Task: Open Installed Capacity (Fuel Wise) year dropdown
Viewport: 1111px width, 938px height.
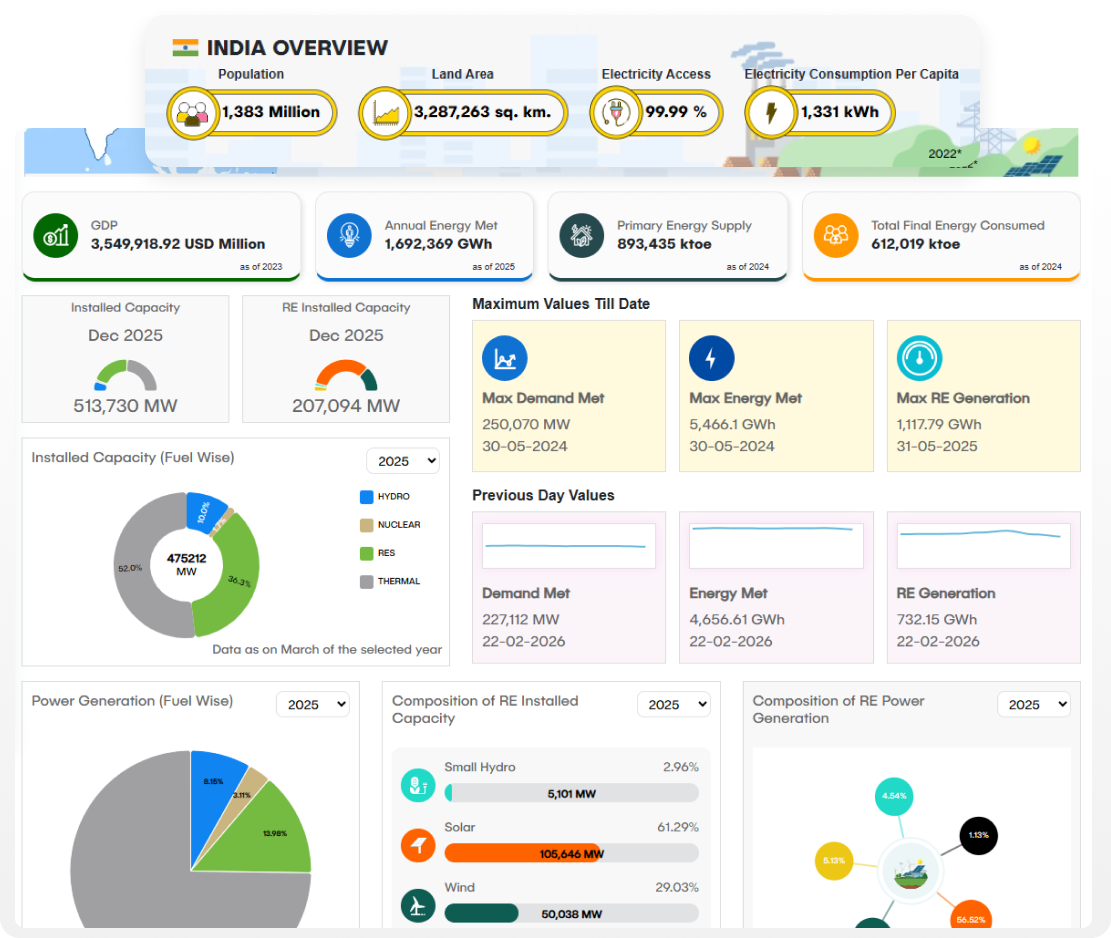Action: (x=403, y=461)
